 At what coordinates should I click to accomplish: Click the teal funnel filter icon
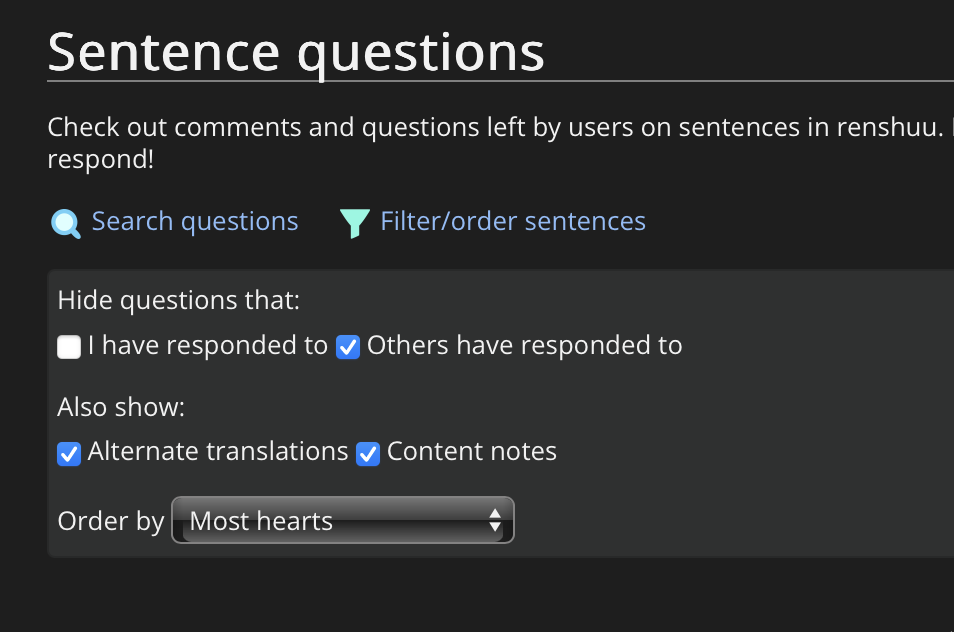[x=355, y=223]
